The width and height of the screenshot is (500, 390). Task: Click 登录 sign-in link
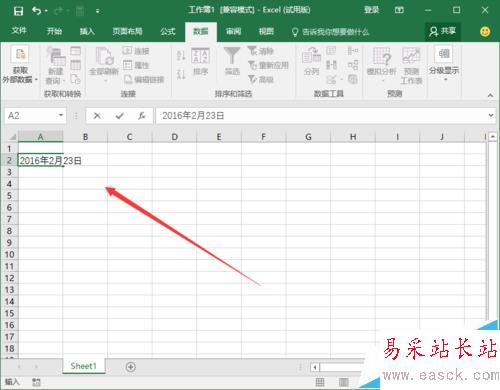point(371,10)
